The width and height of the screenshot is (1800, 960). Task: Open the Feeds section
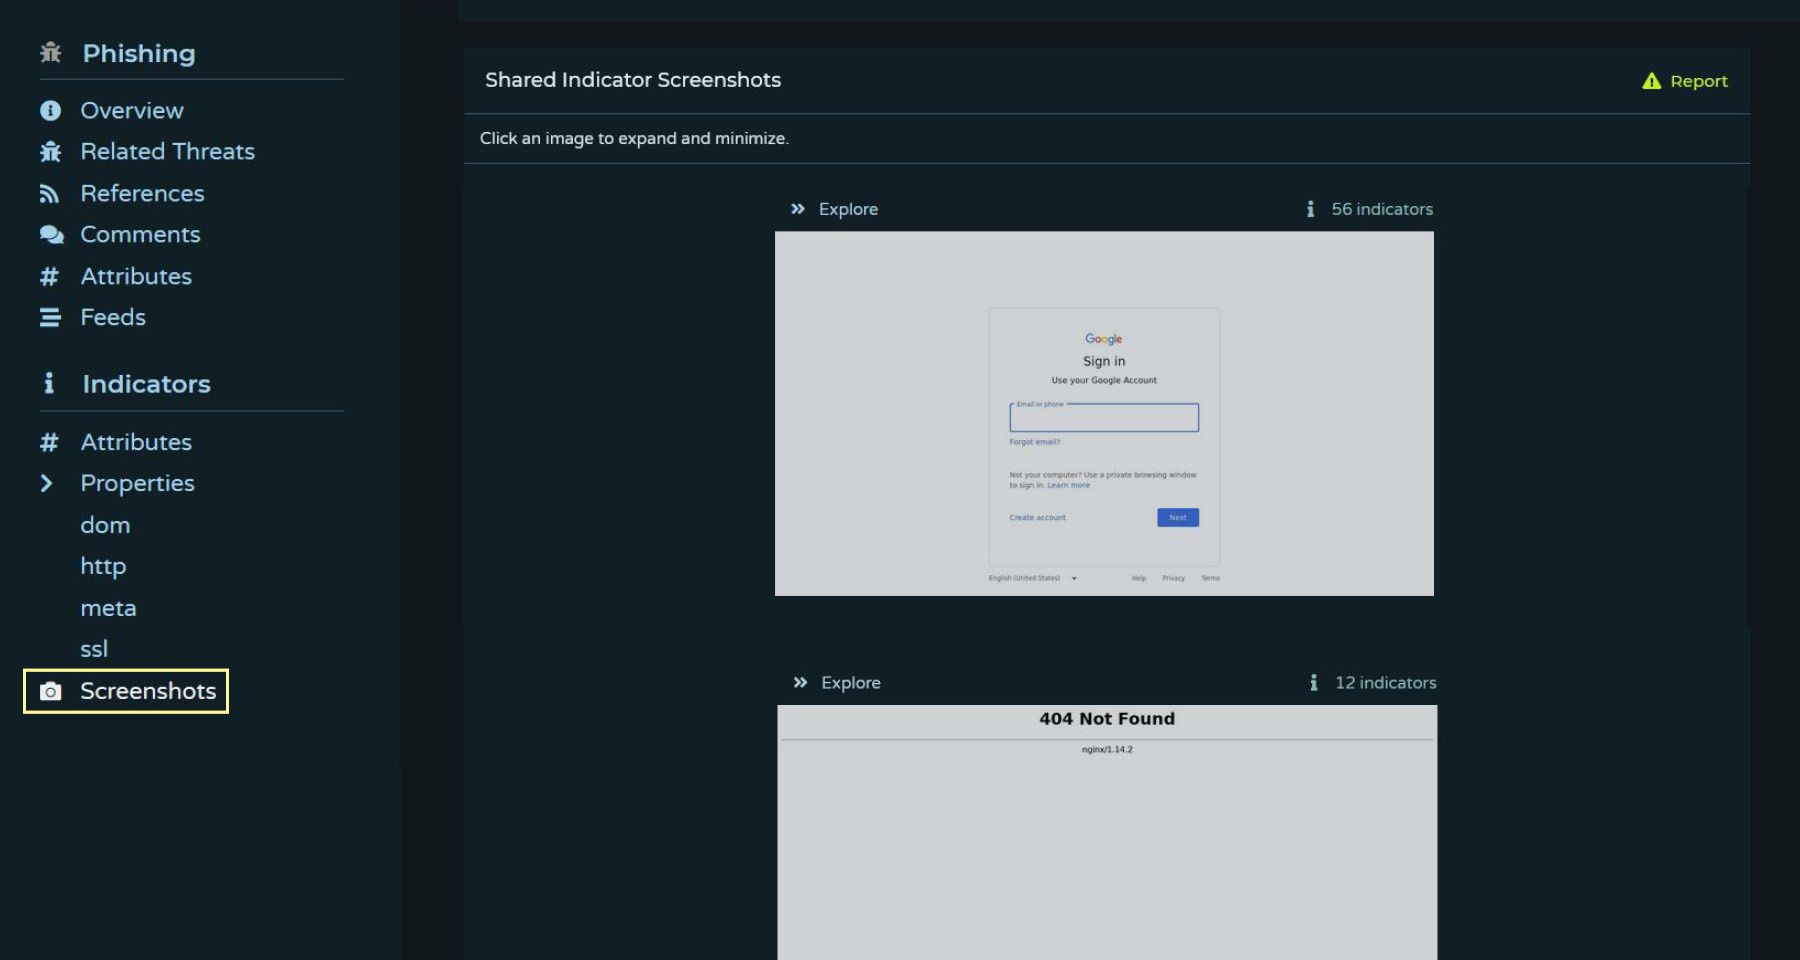(x=113, y=318)
